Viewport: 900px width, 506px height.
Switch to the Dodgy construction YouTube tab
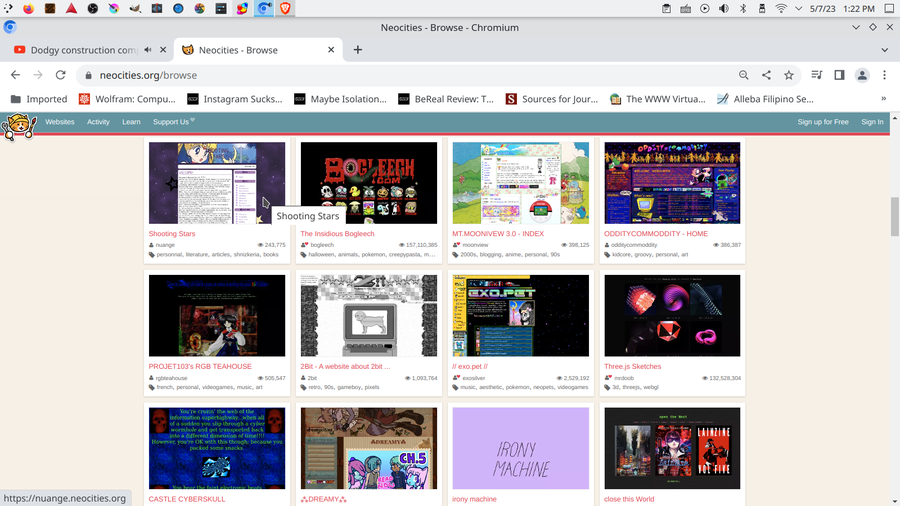click(x=75, y=50)
